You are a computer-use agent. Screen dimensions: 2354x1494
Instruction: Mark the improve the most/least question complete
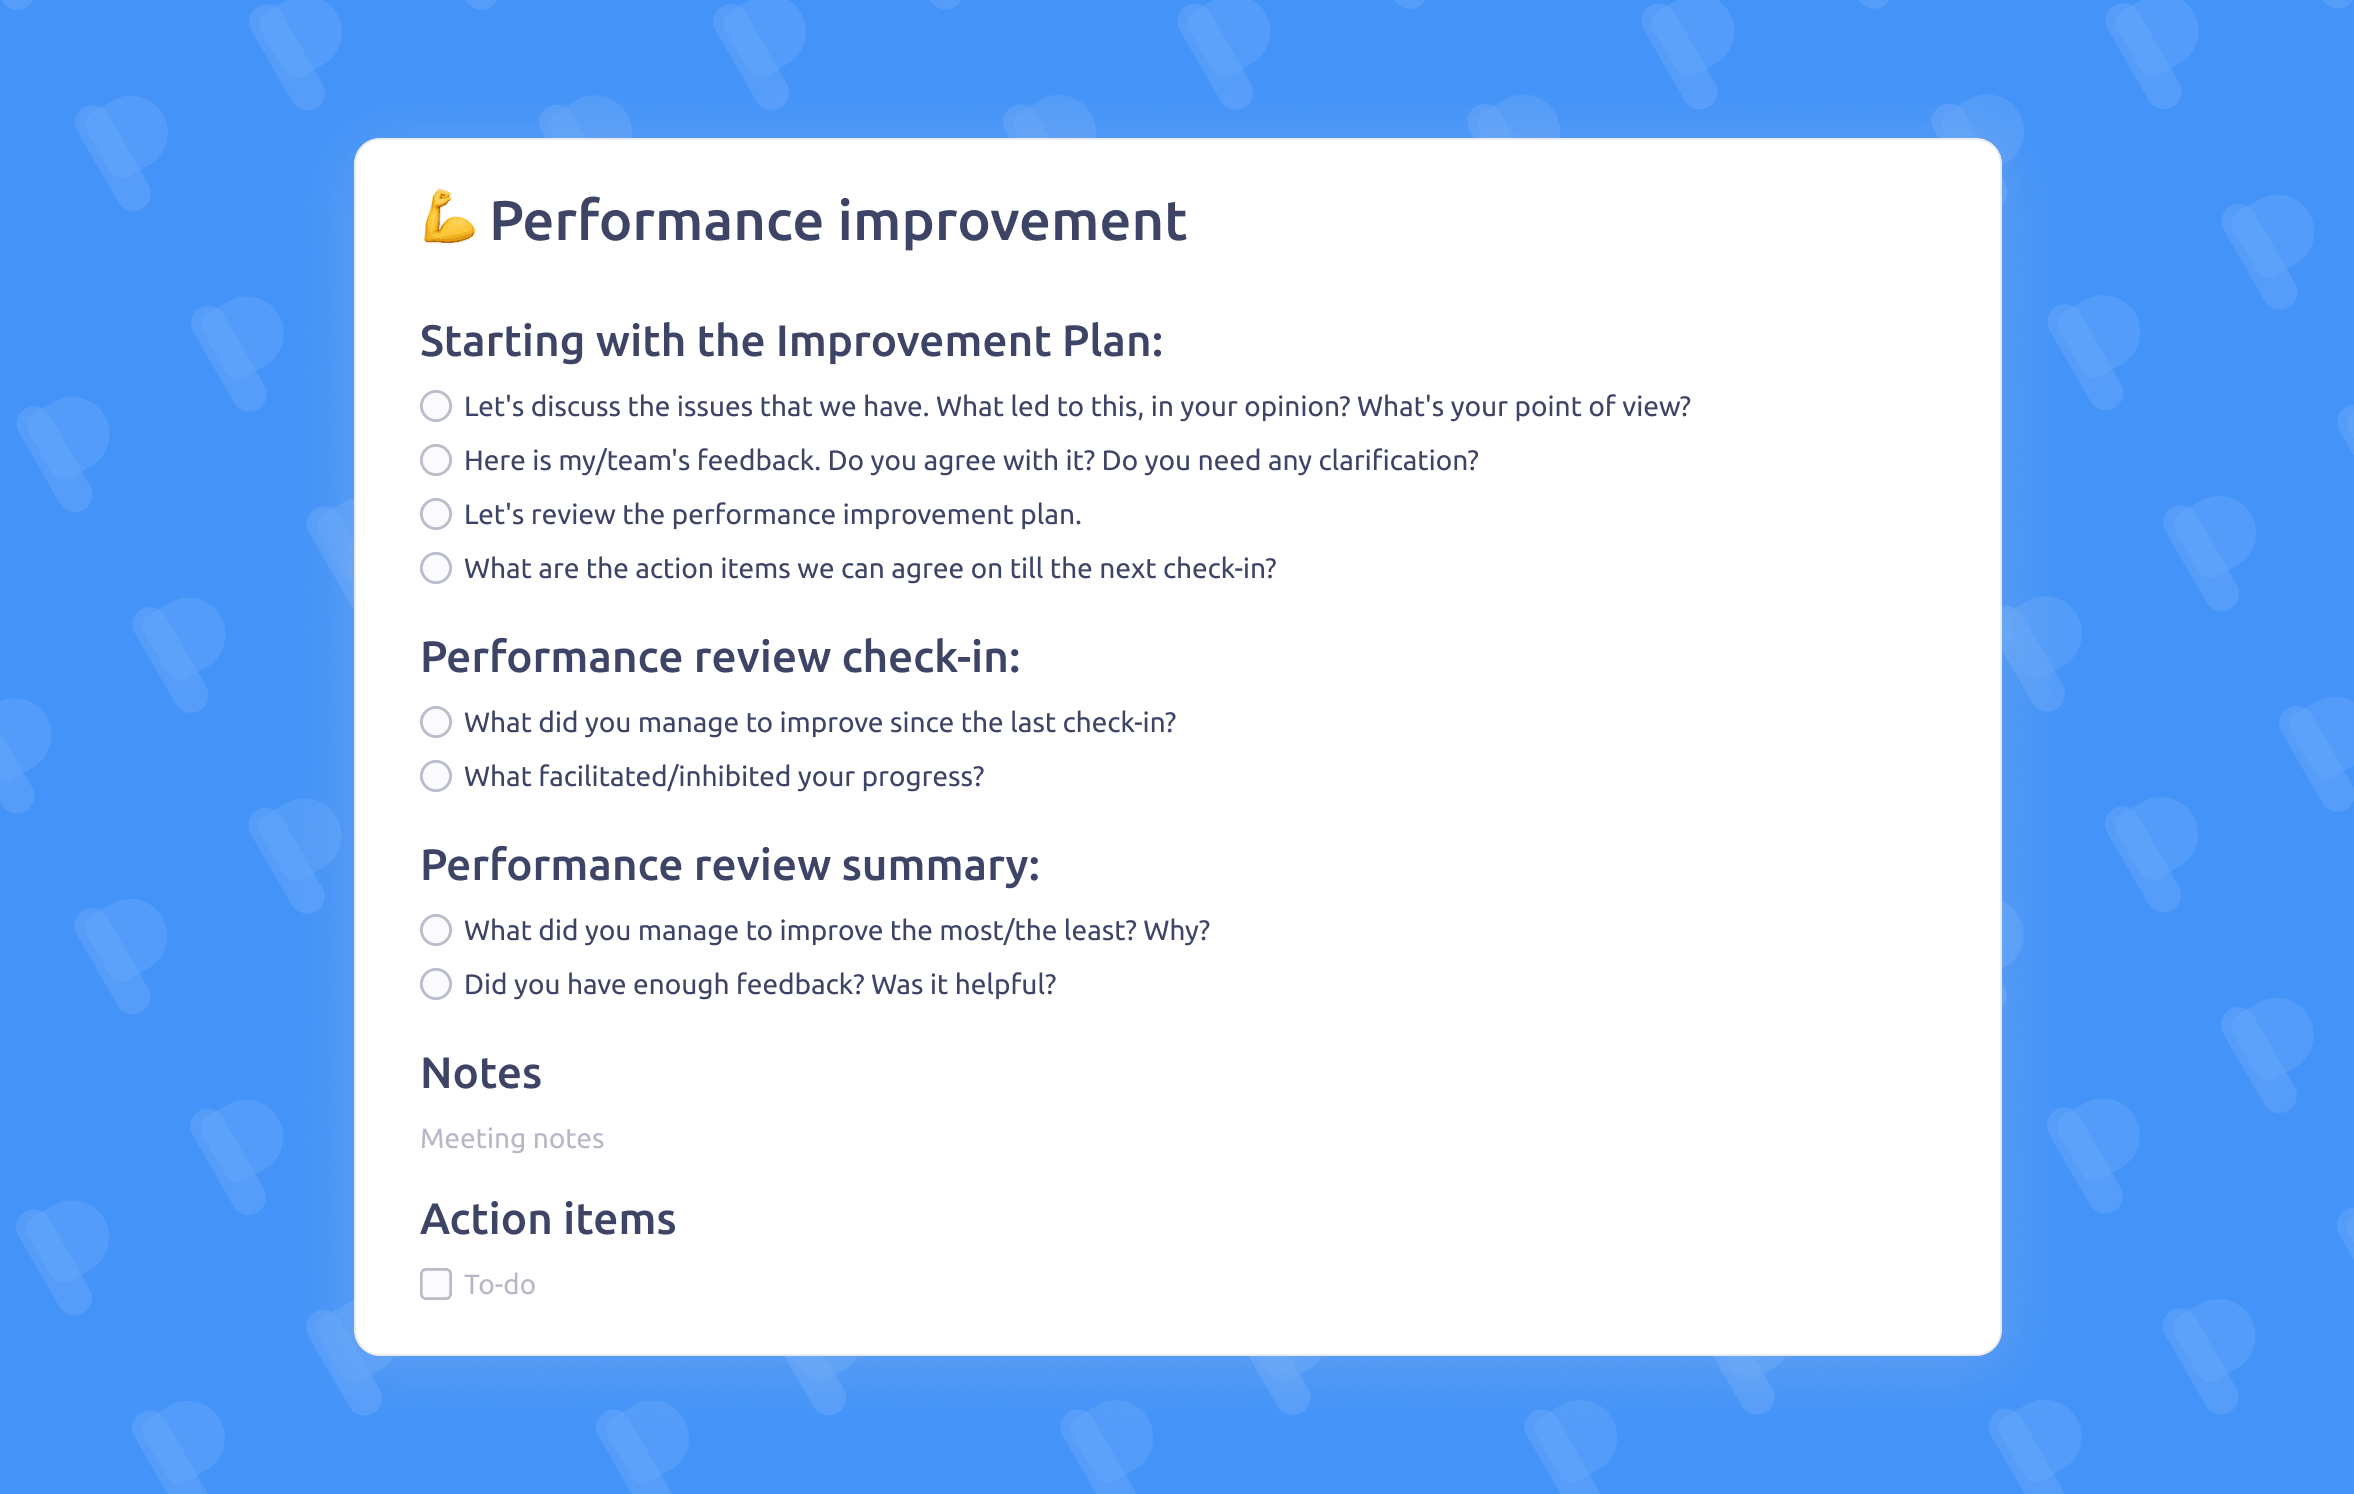436,930
